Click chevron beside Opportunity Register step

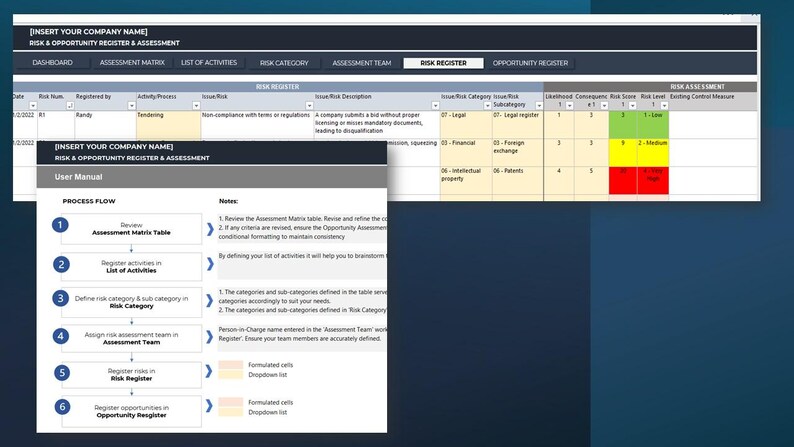pos(209,405)
